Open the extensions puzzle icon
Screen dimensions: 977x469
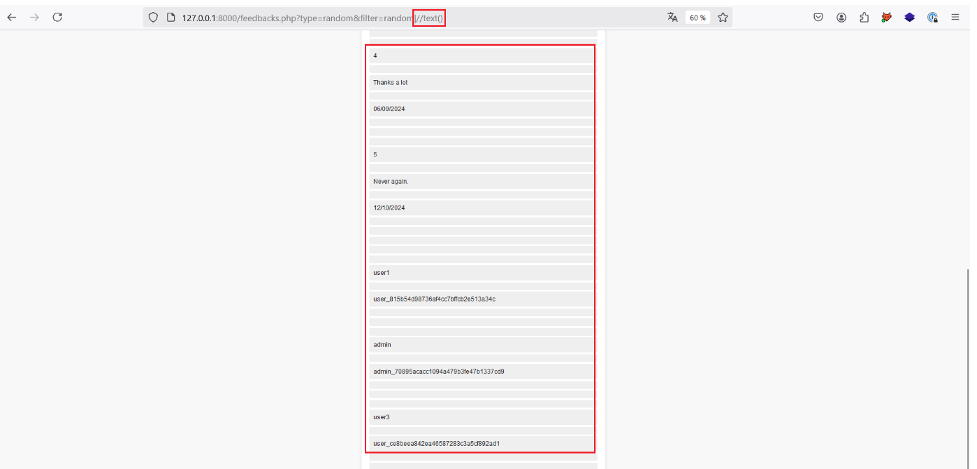tap(864, 18)
